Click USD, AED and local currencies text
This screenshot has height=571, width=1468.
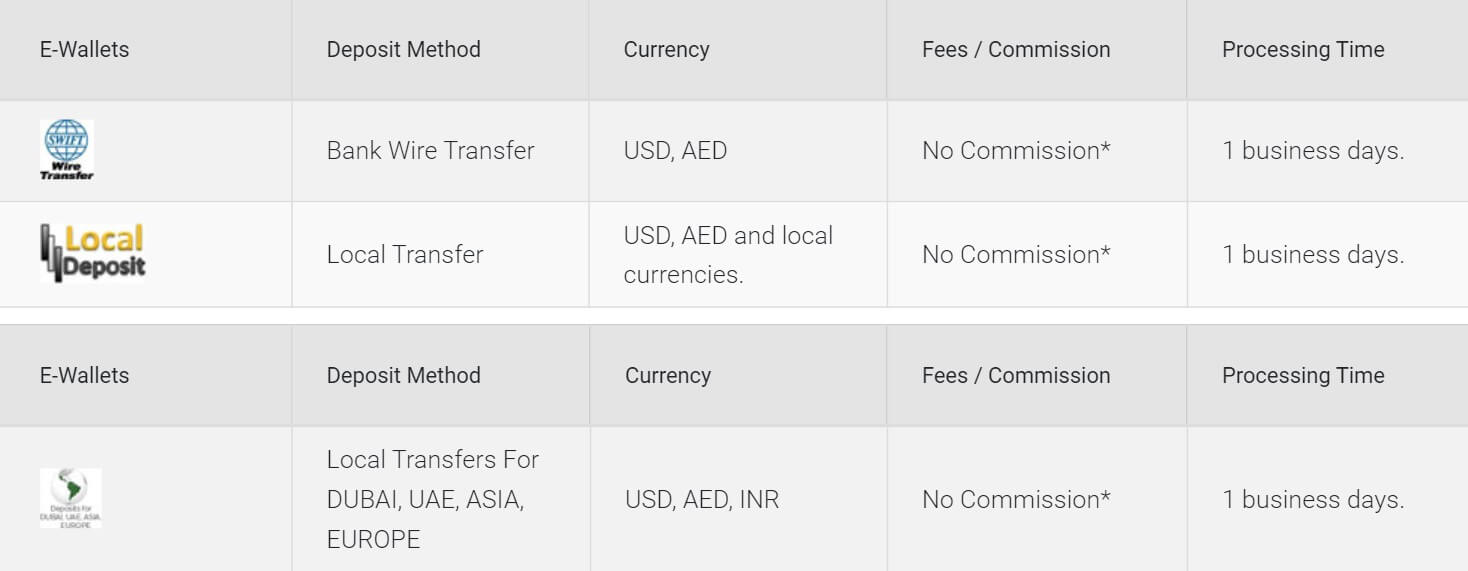[x=728, y=255]
